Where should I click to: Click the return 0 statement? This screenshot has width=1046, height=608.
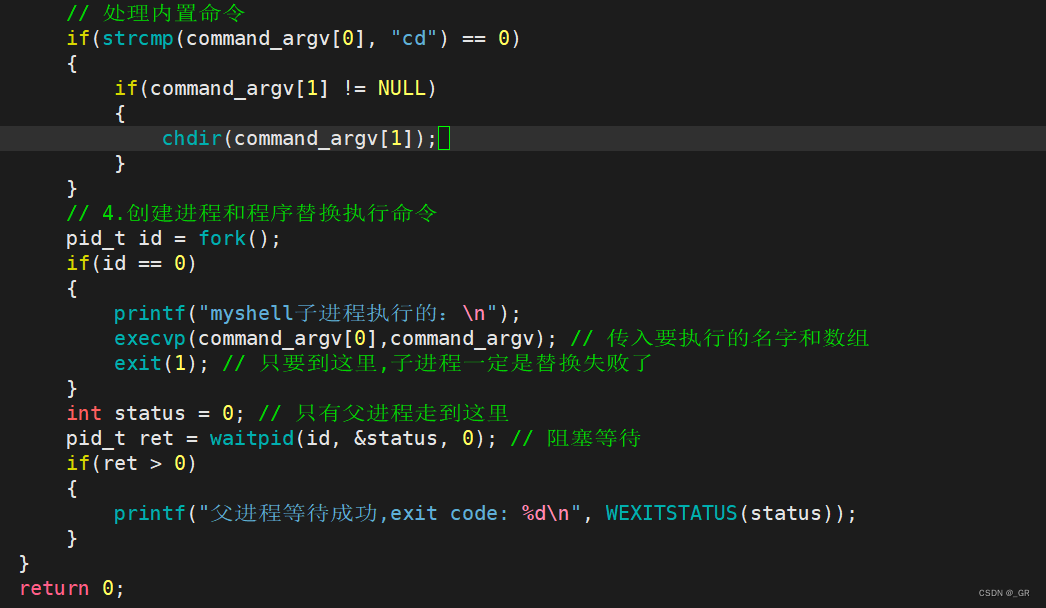[72, 588]
